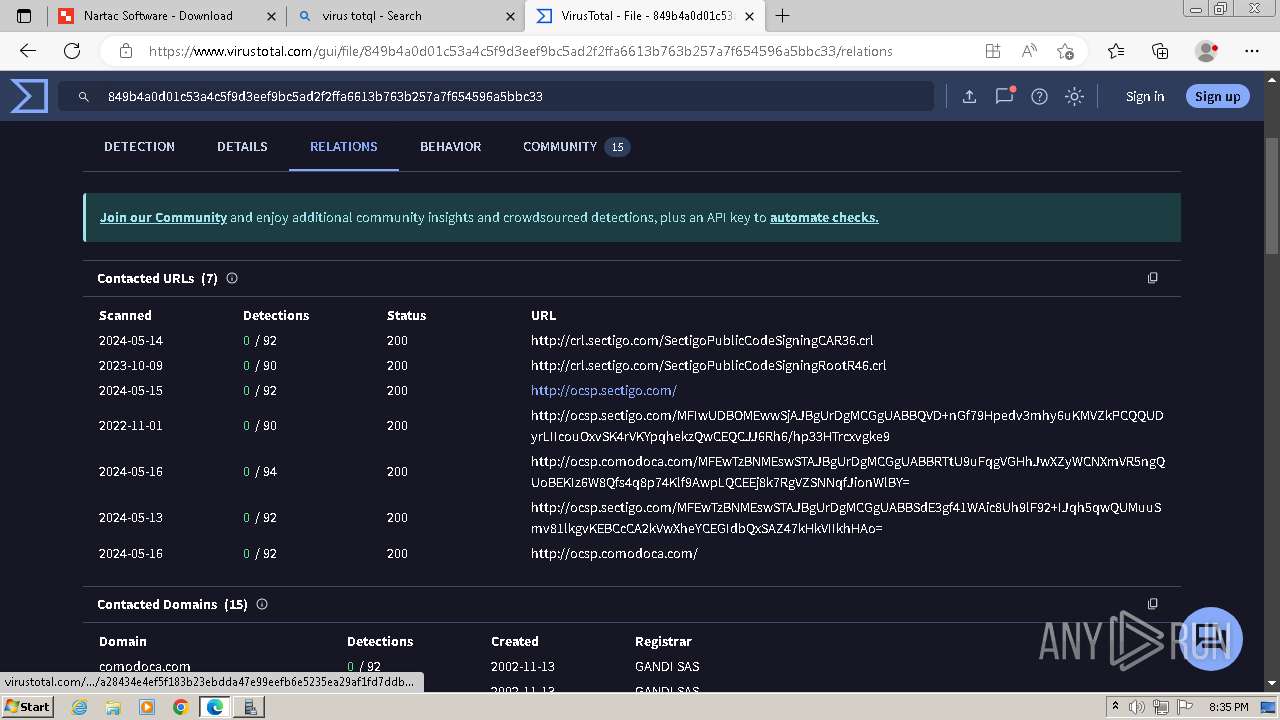1280x720 pixels.
Task: Open the tab actions menu icon
Action: click(24, 16)
